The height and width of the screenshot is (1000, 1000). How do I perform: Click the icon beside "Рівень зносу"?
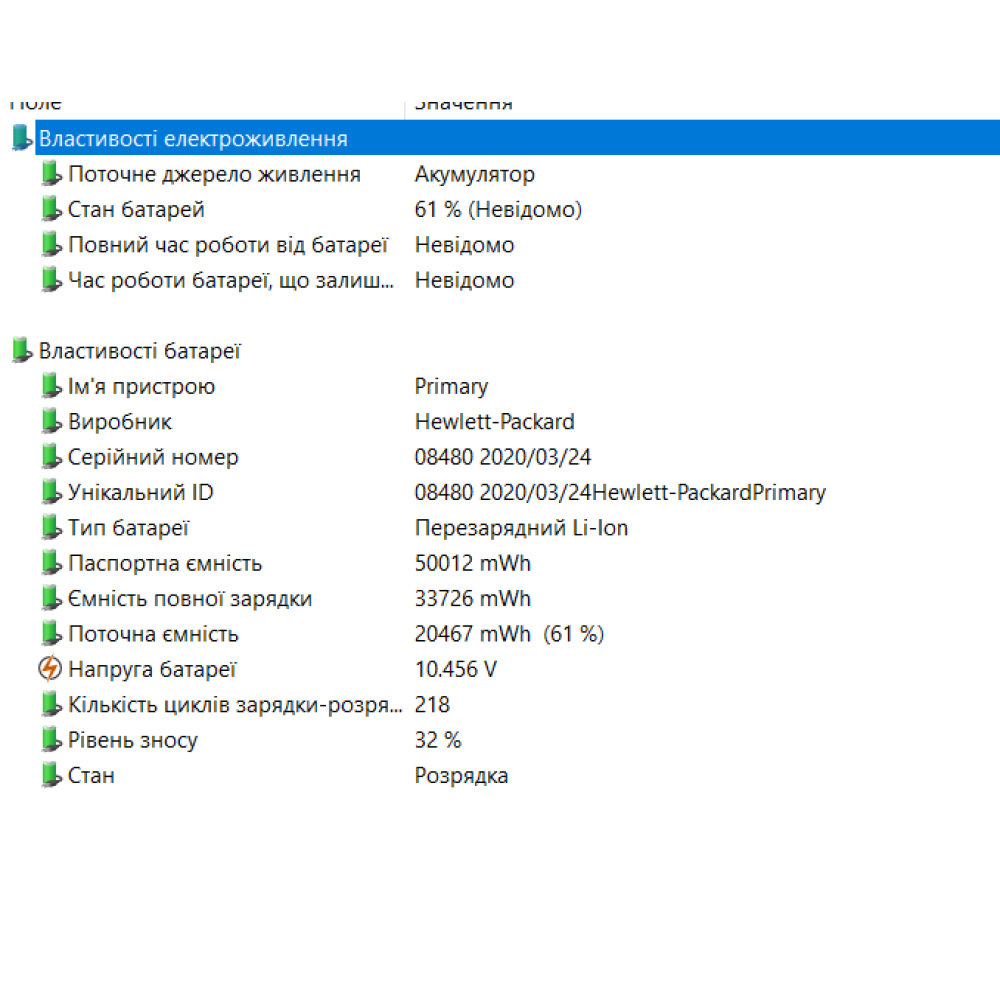[51, 741]
